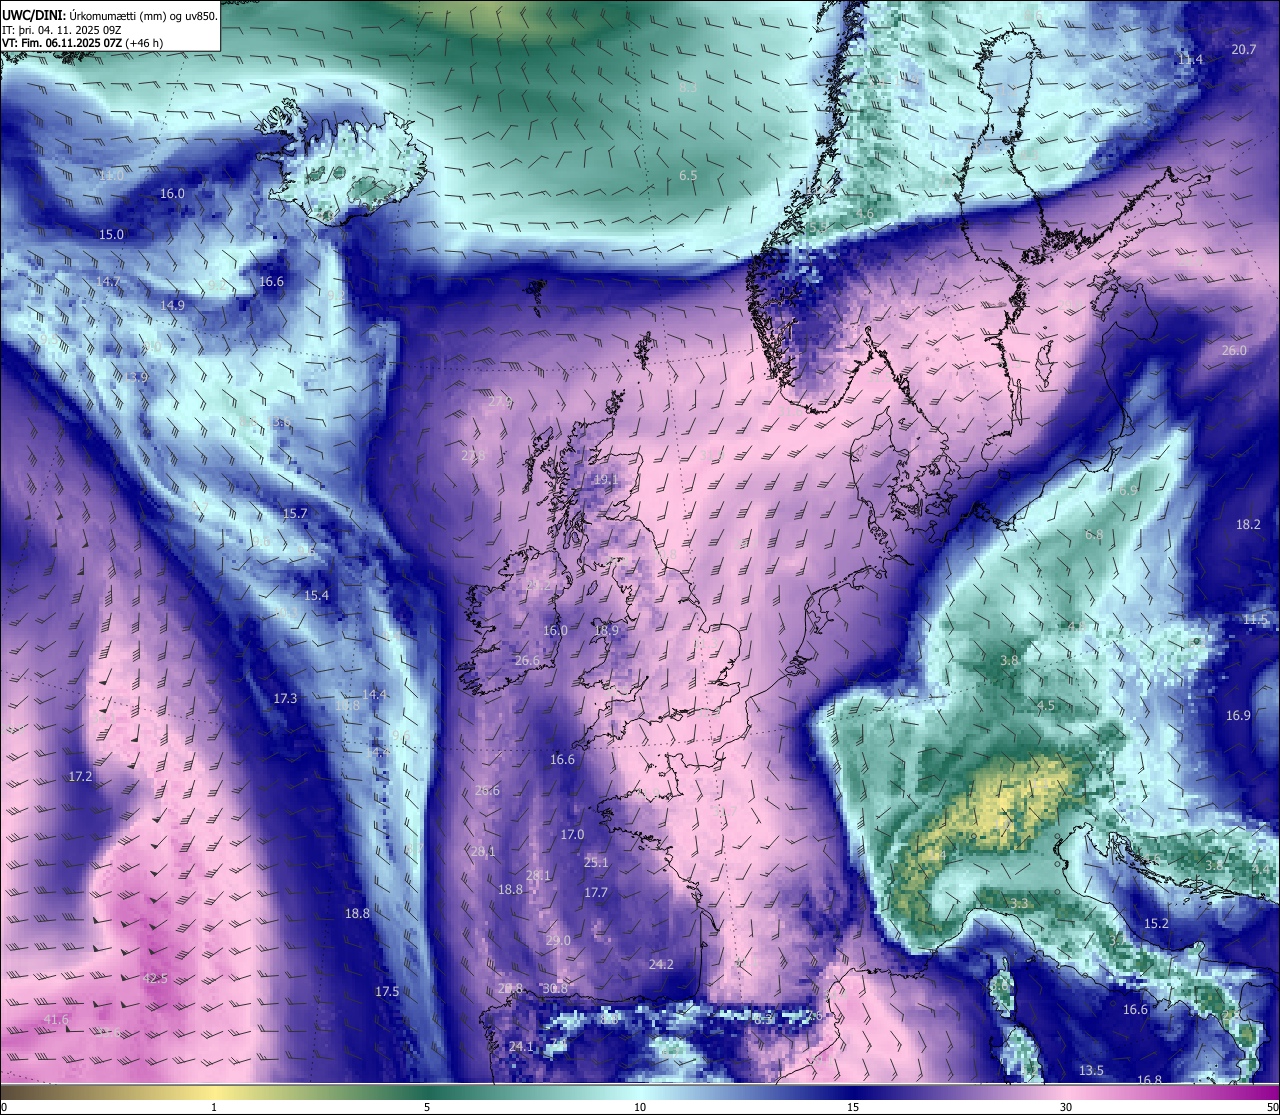1280x1115 pixels.
Task: Click the map value 41.6
Action: point(57,1020)
